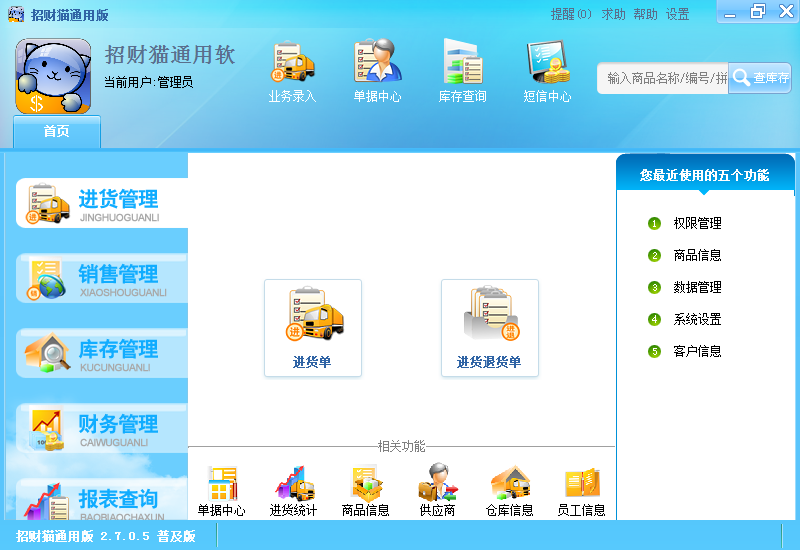The image size is (800, 550).
Task: Open 业务录入 truck icon in top toolbar
Action: click(x=293, y=71)
